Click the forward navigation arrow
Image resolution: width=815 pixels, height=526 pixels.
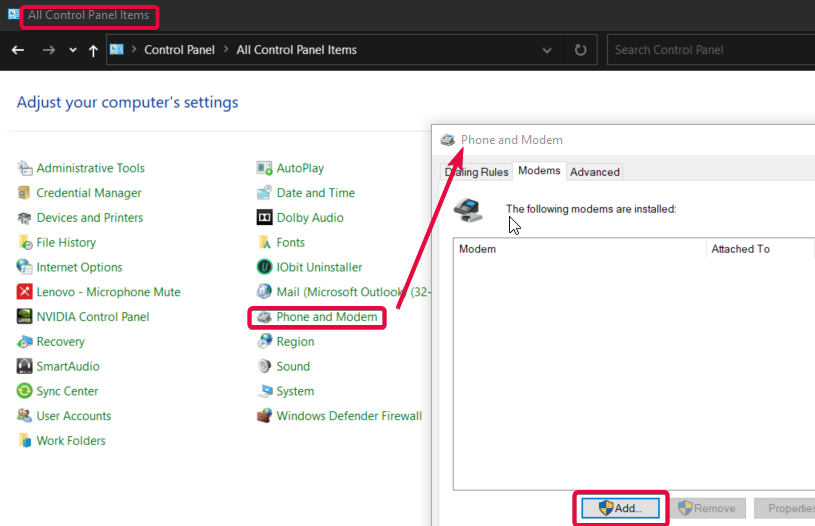49,50
